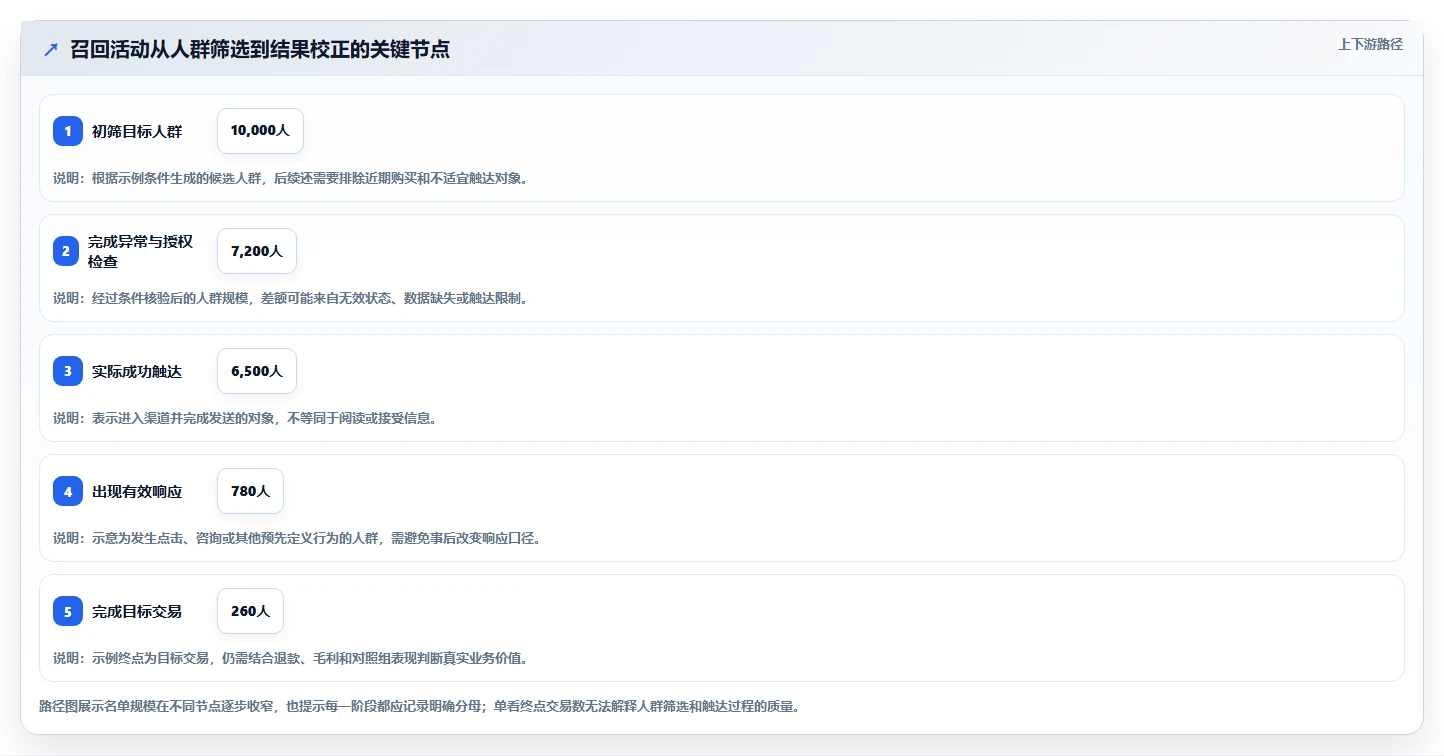The height and width of the screenshot is (756, 1444).
Task: Click the 7,200人 value chip
Action: coord(257,251)
